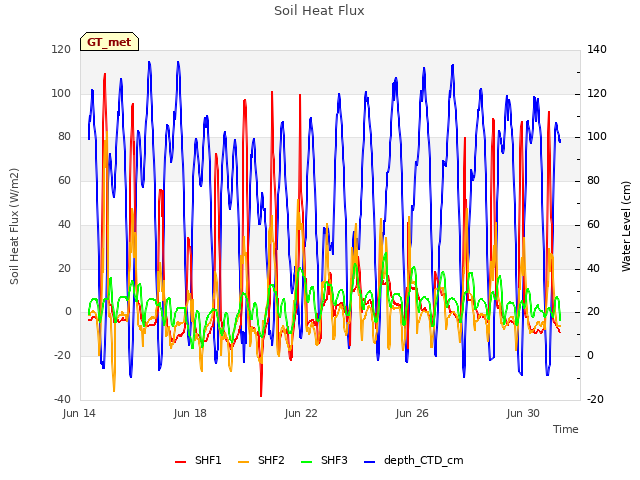Click the left axis -40 tick label

62,399
